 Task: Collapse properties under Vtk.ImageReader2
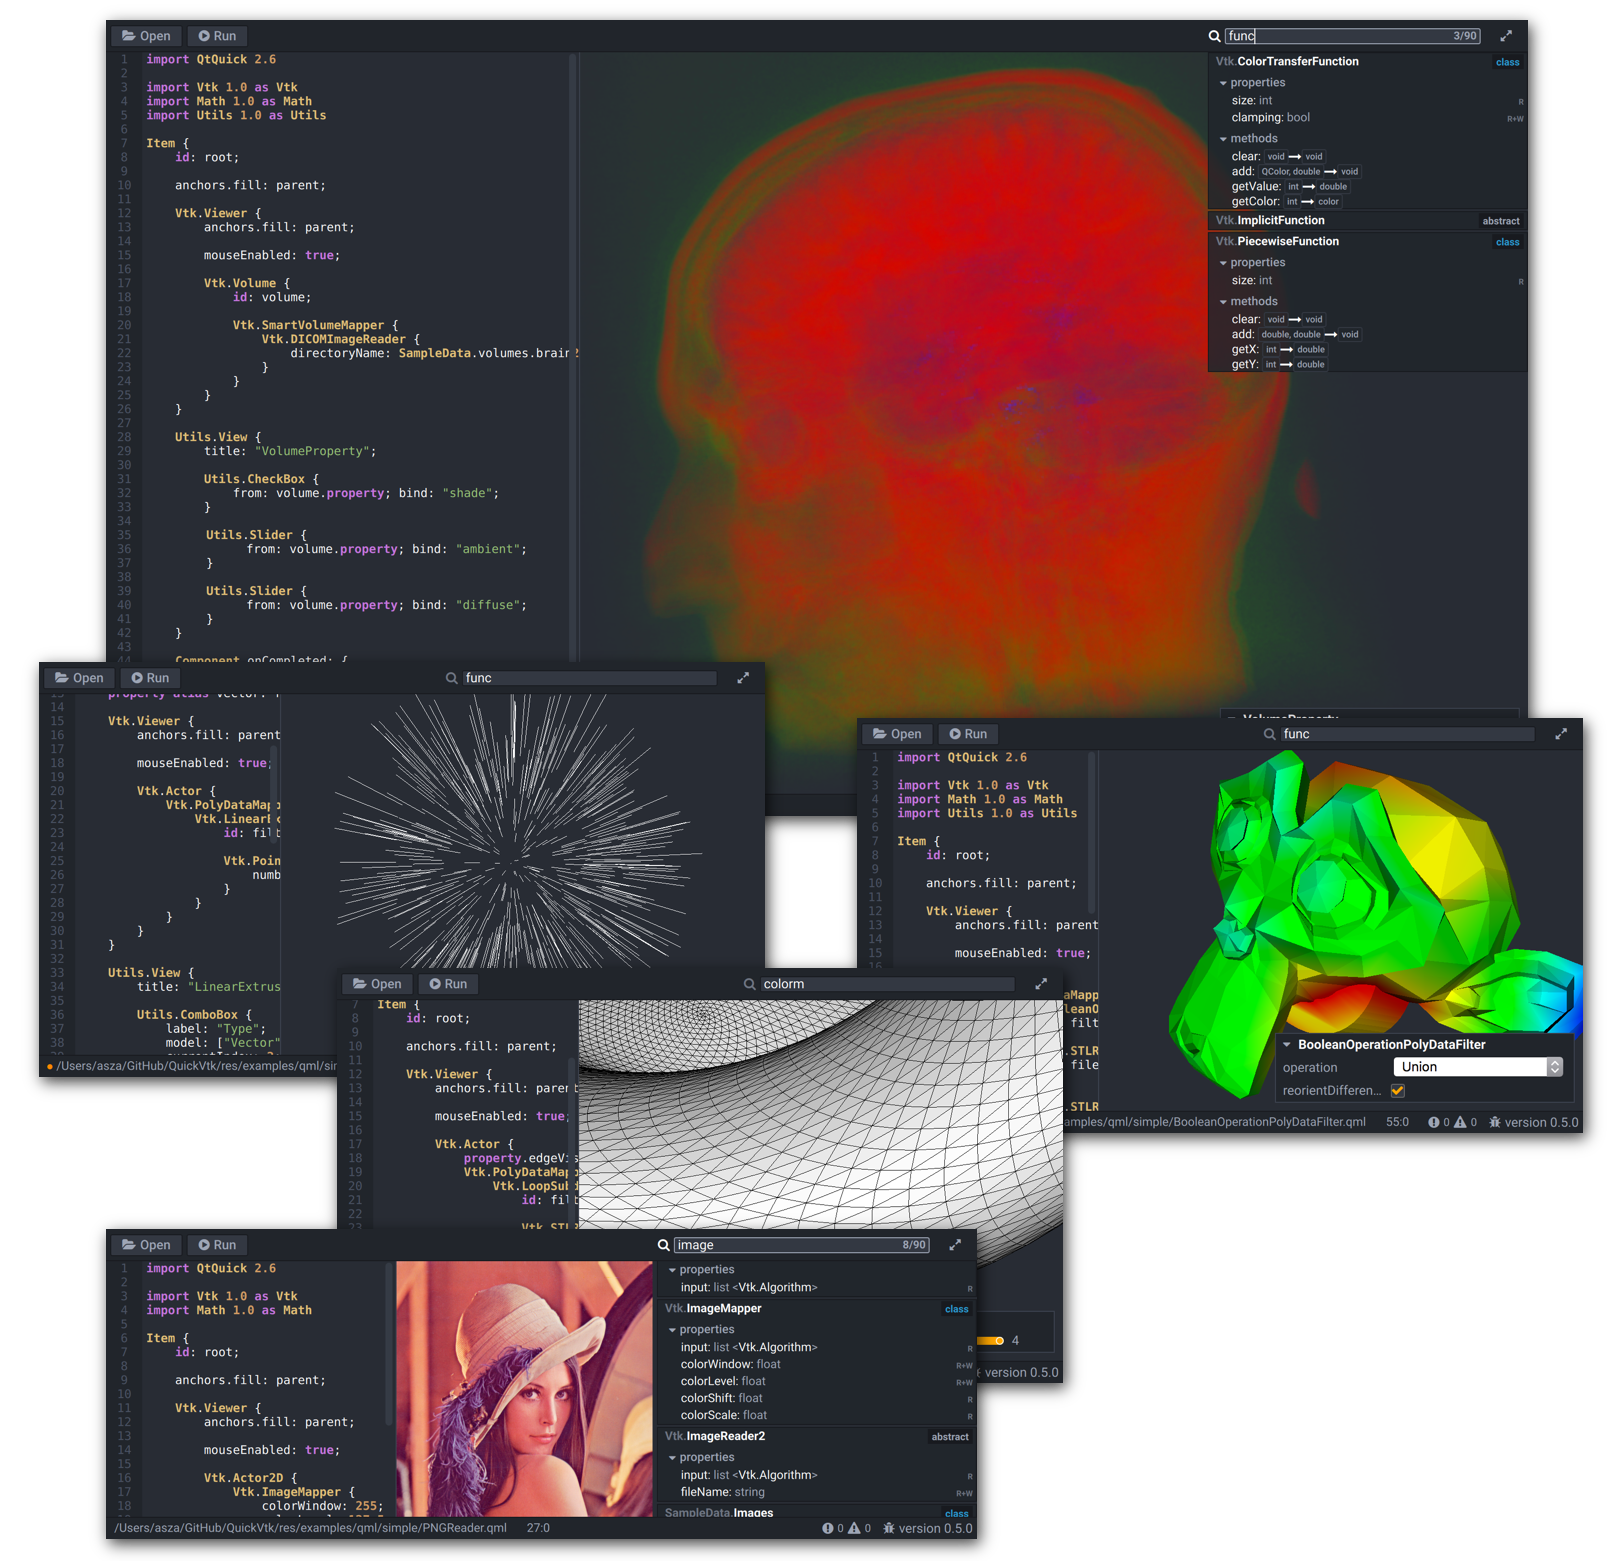[672, 1458]
